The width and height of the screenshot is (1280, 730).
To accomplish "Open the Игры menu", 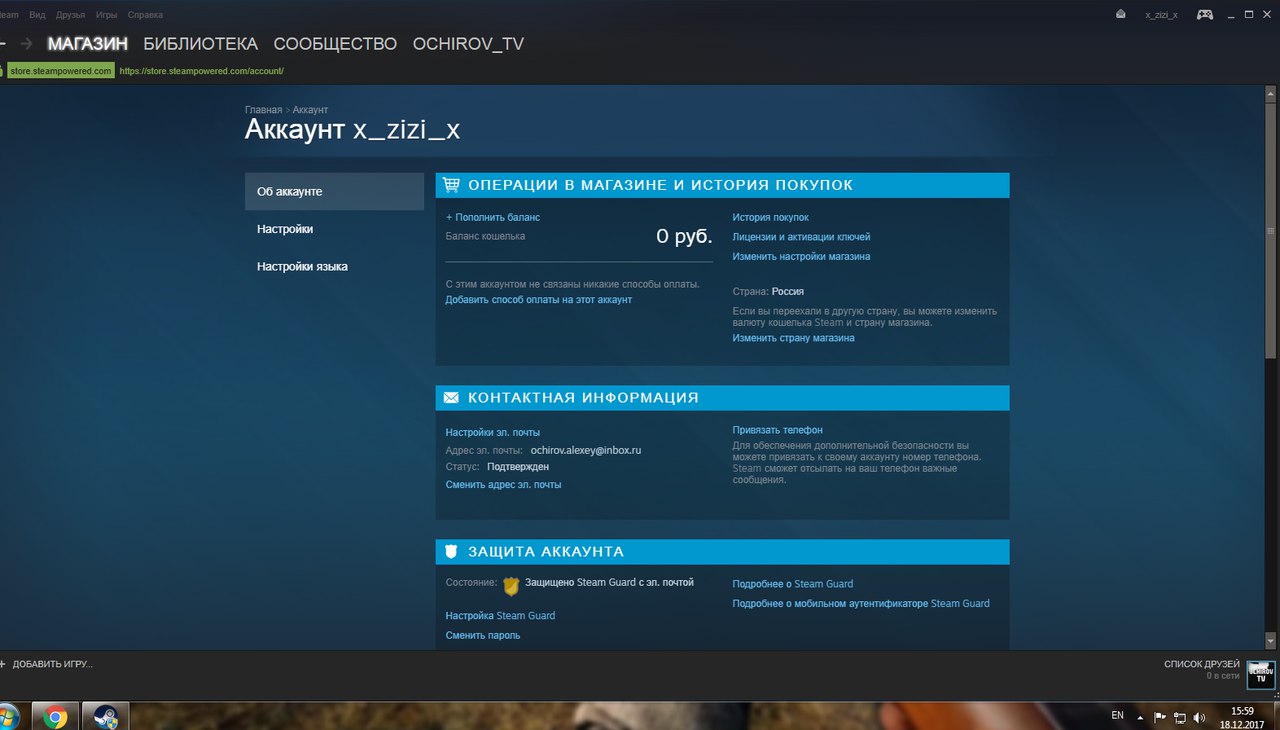I will coord(106,15).
